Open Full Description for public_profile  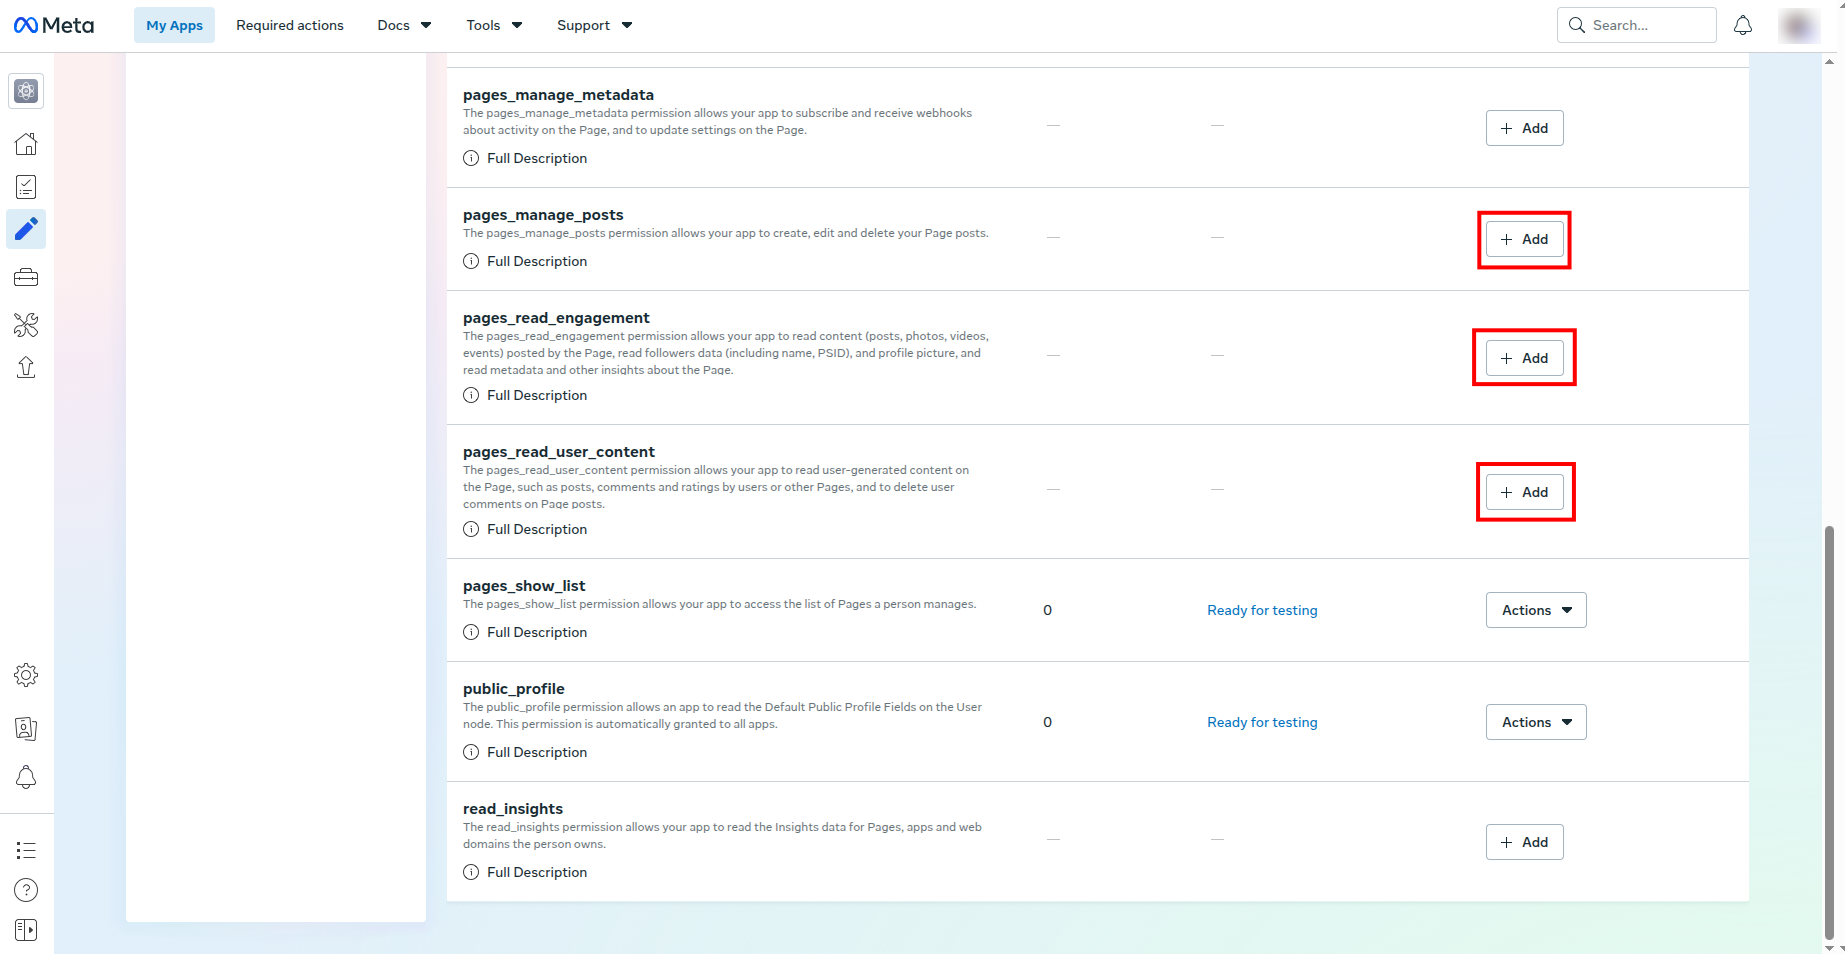tap(537, 752)
